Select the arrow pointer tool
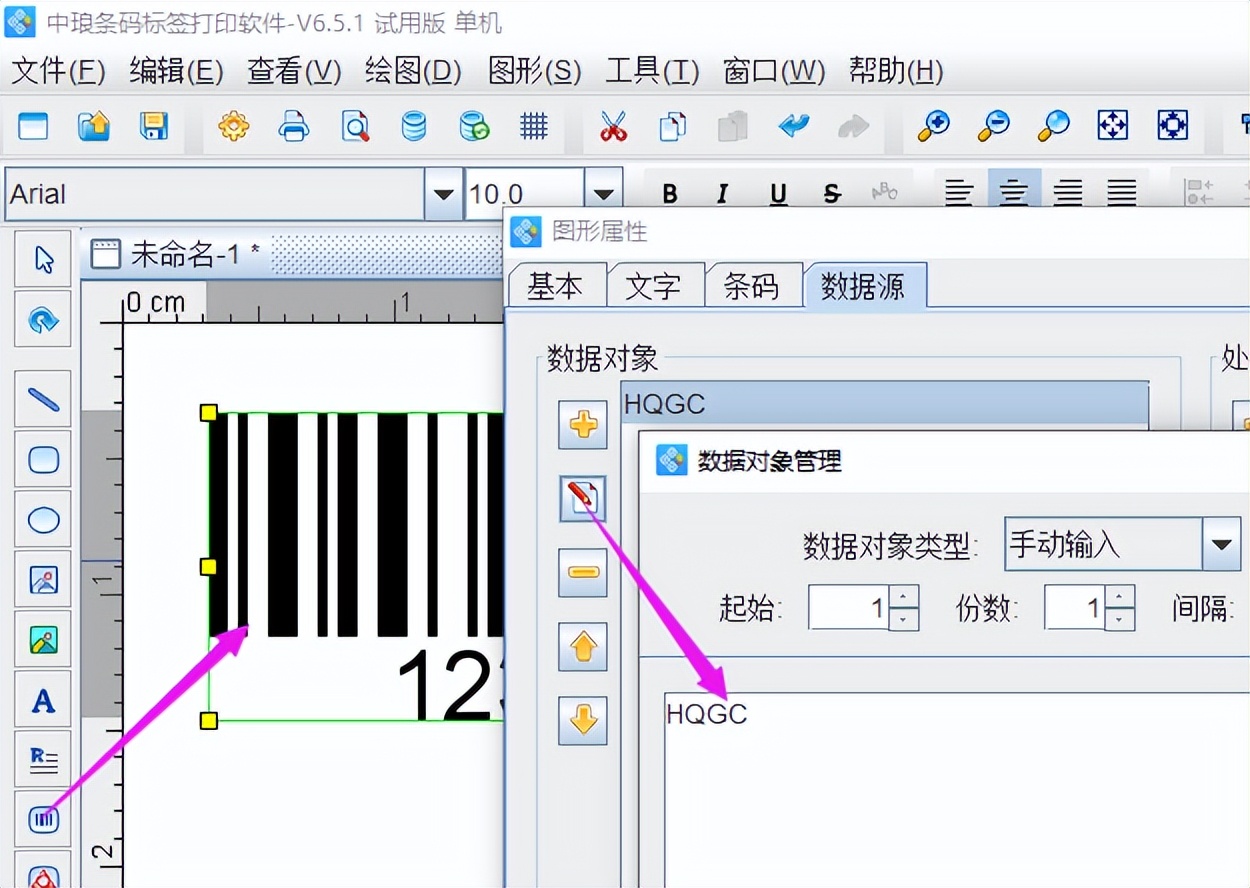 pyautogui.click(x=43, y=260)
